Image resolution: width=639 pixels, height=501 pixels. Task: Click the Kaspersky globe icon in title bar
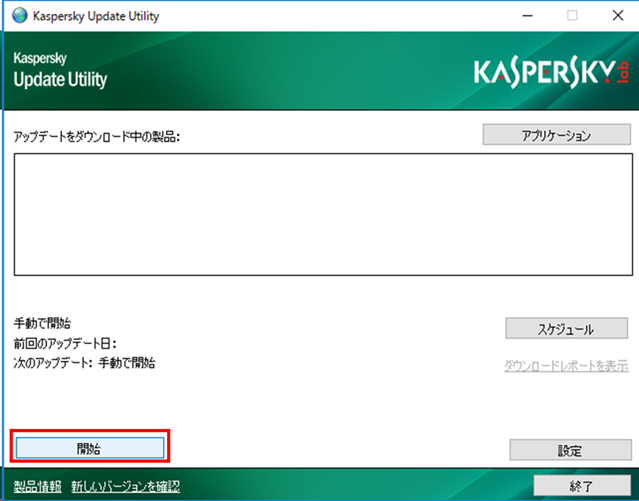point(20,16)
